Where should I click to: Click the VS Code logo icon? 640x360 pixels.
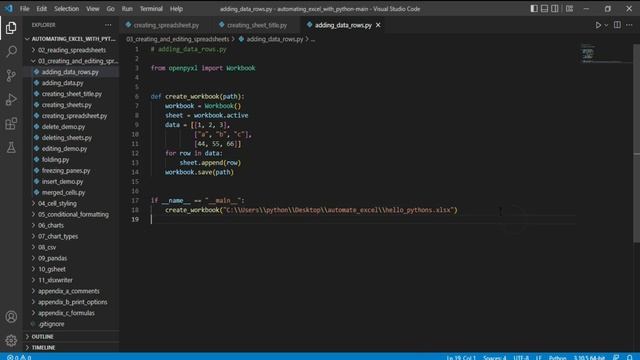tap(9, 8)
